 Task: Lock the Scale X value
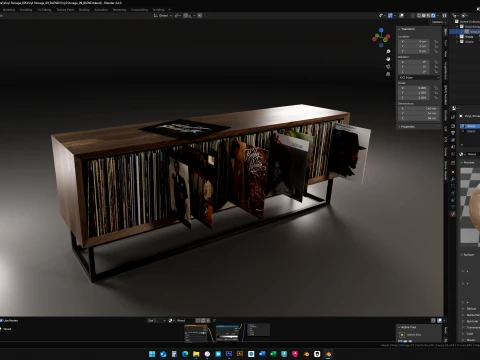[x=436, y=88]
